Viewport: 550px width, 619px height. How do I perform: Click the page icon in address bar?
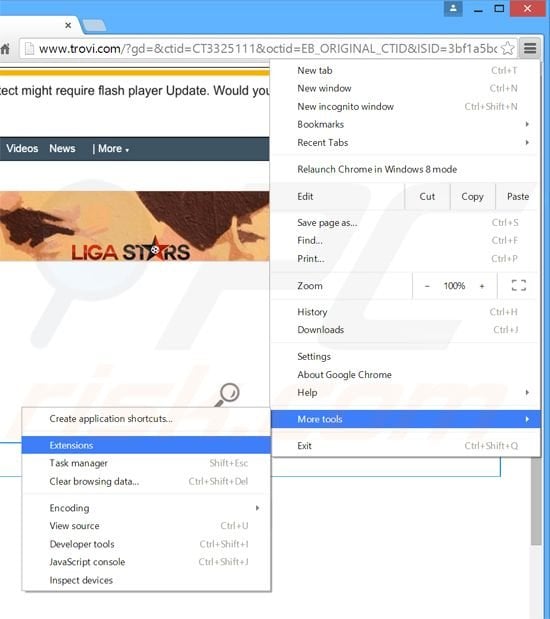click(x=29, y=49)
